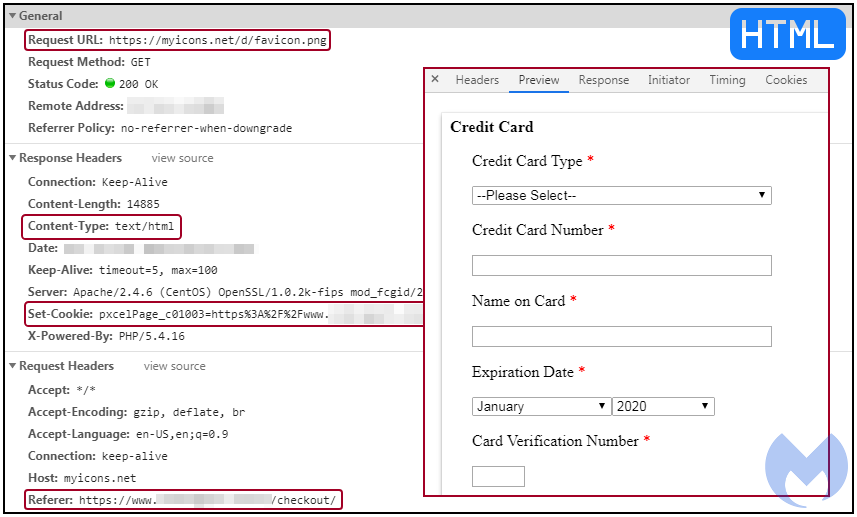Click view source beside Response Headers
The image size is (857, 517).
pos(182,158)
